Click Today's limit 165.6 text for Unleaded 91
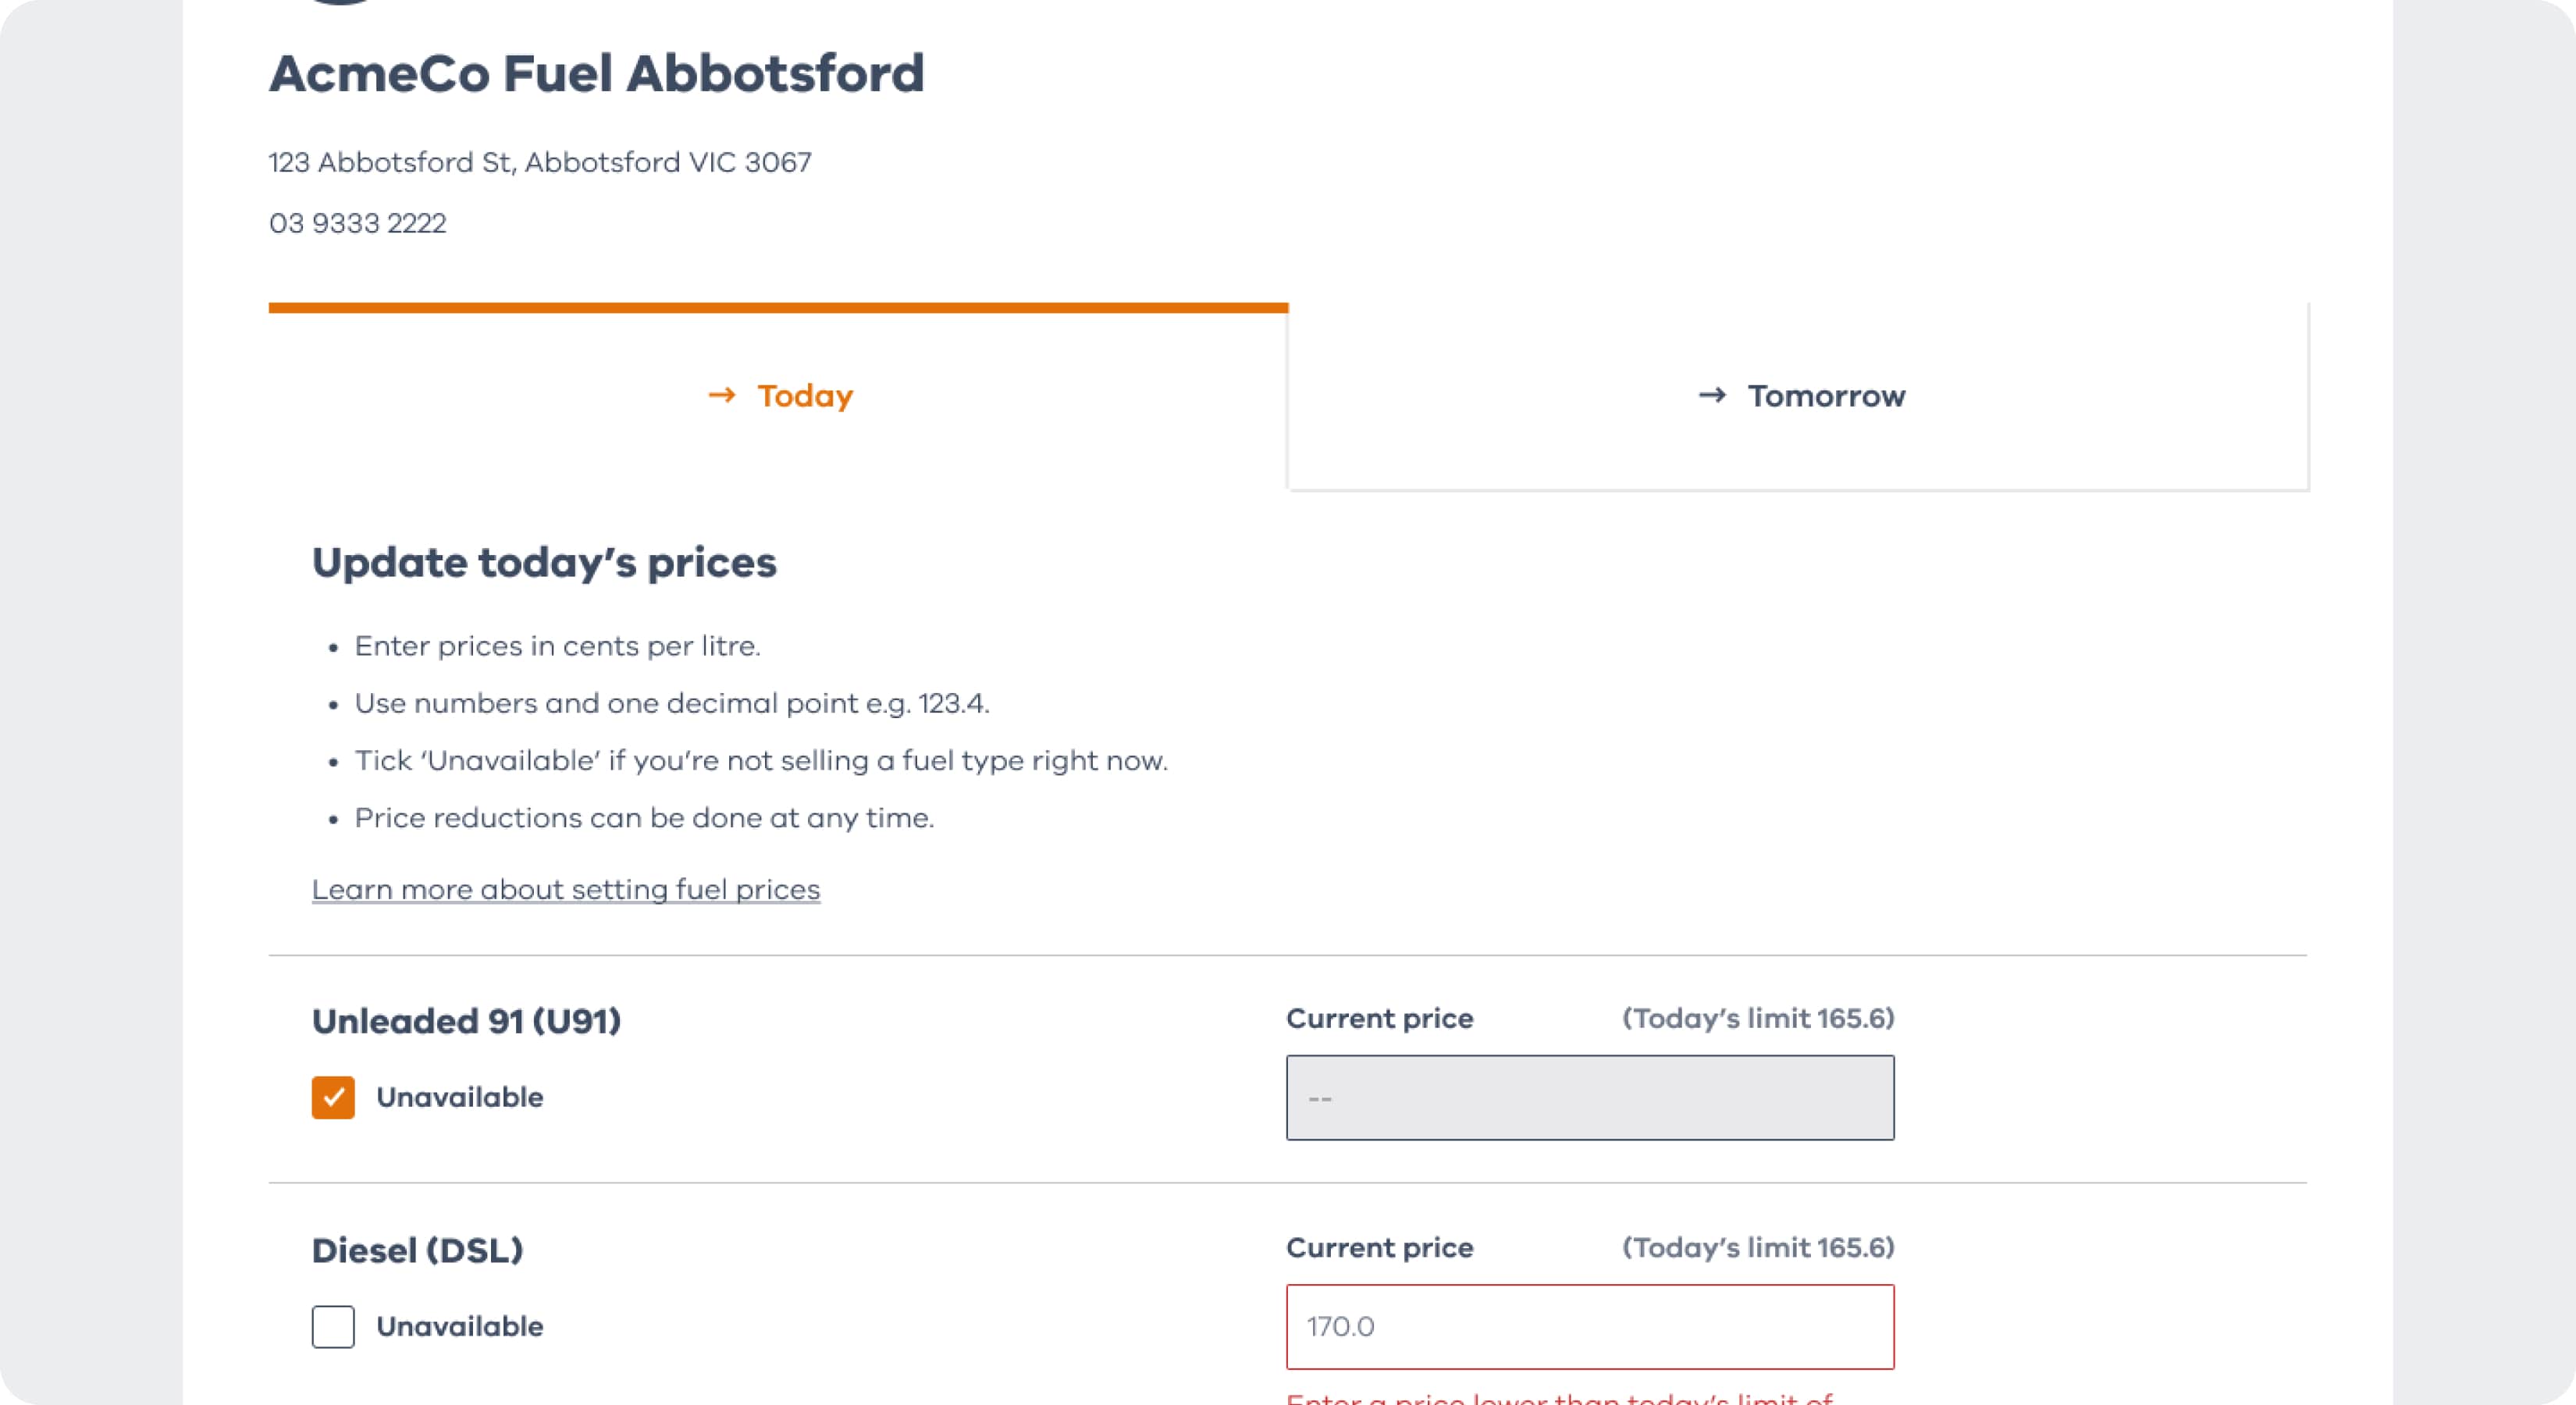Image resolution: width=2576 pixels, height=1405 pixels. (x=1757, y=1018)
